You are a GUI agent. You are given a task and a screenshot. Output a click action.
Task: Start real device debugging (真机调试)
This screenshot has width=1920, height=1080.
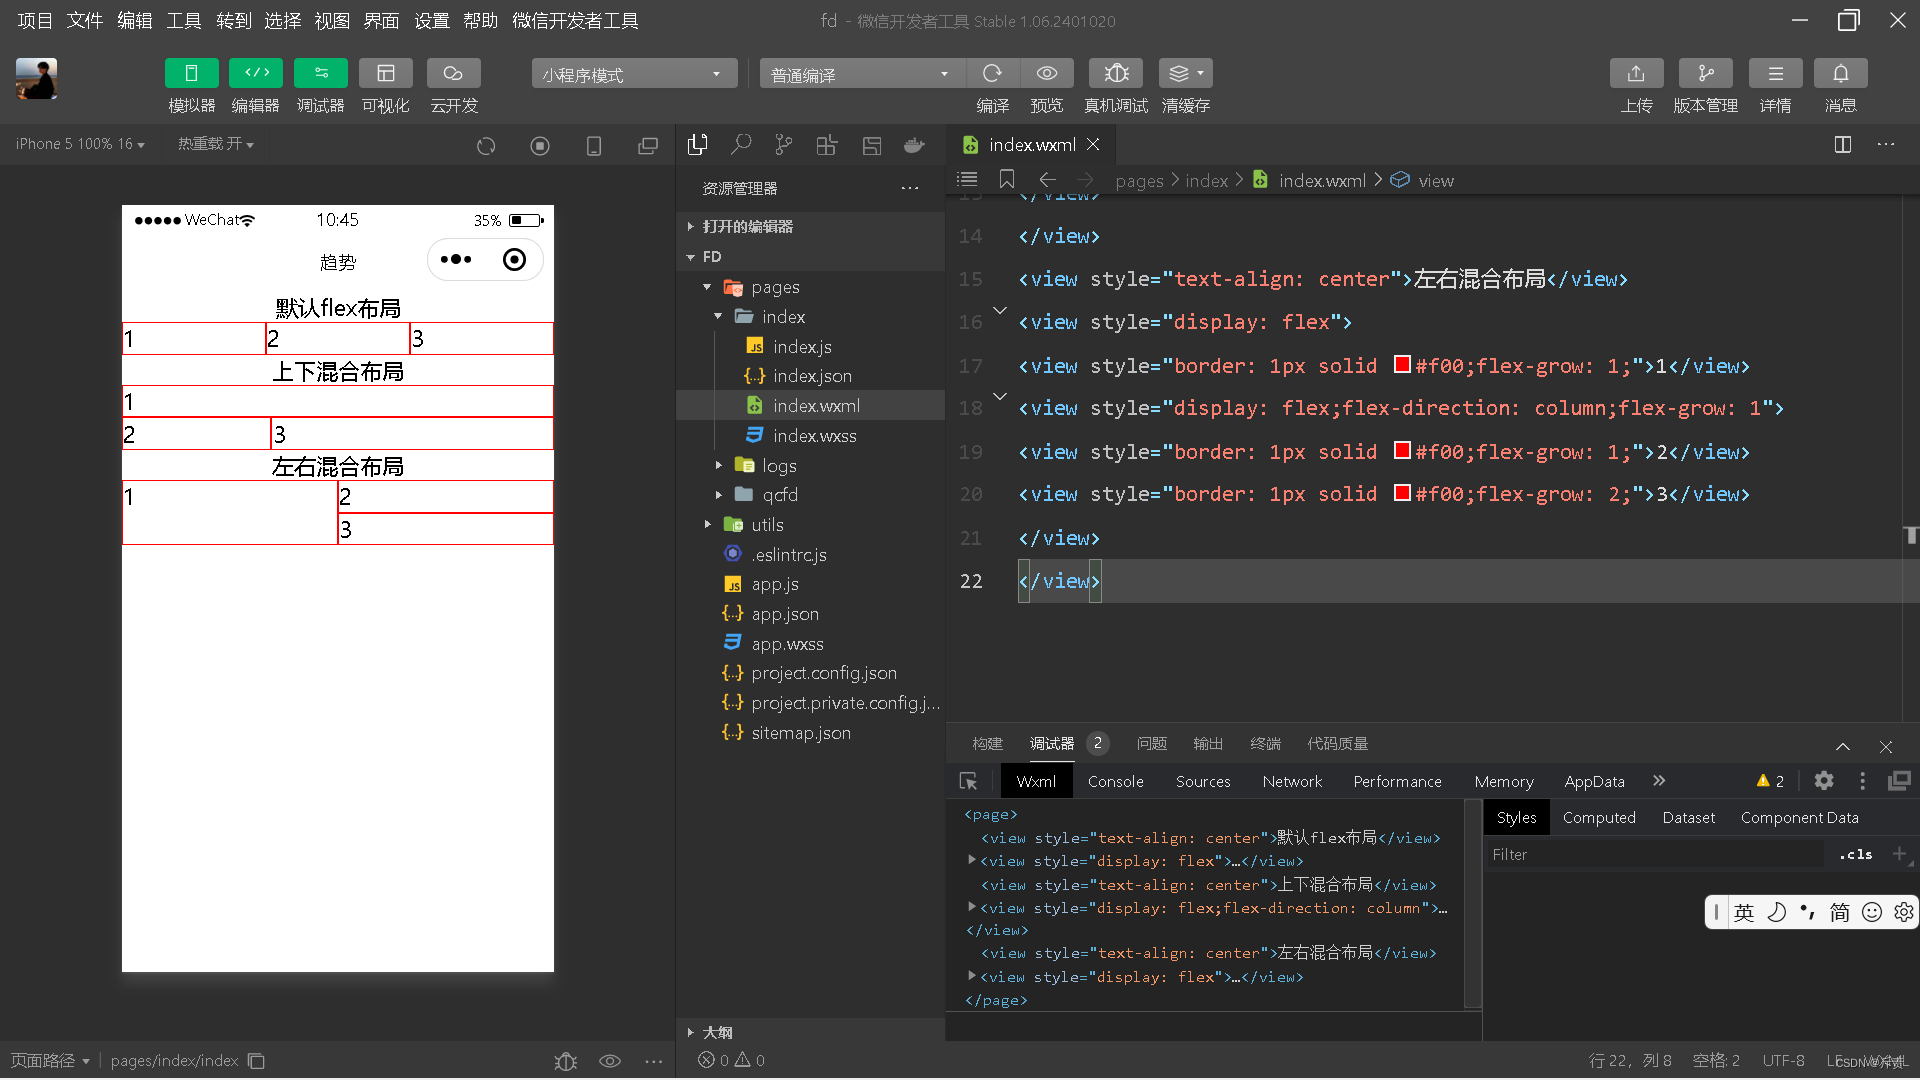(1116, 73)
